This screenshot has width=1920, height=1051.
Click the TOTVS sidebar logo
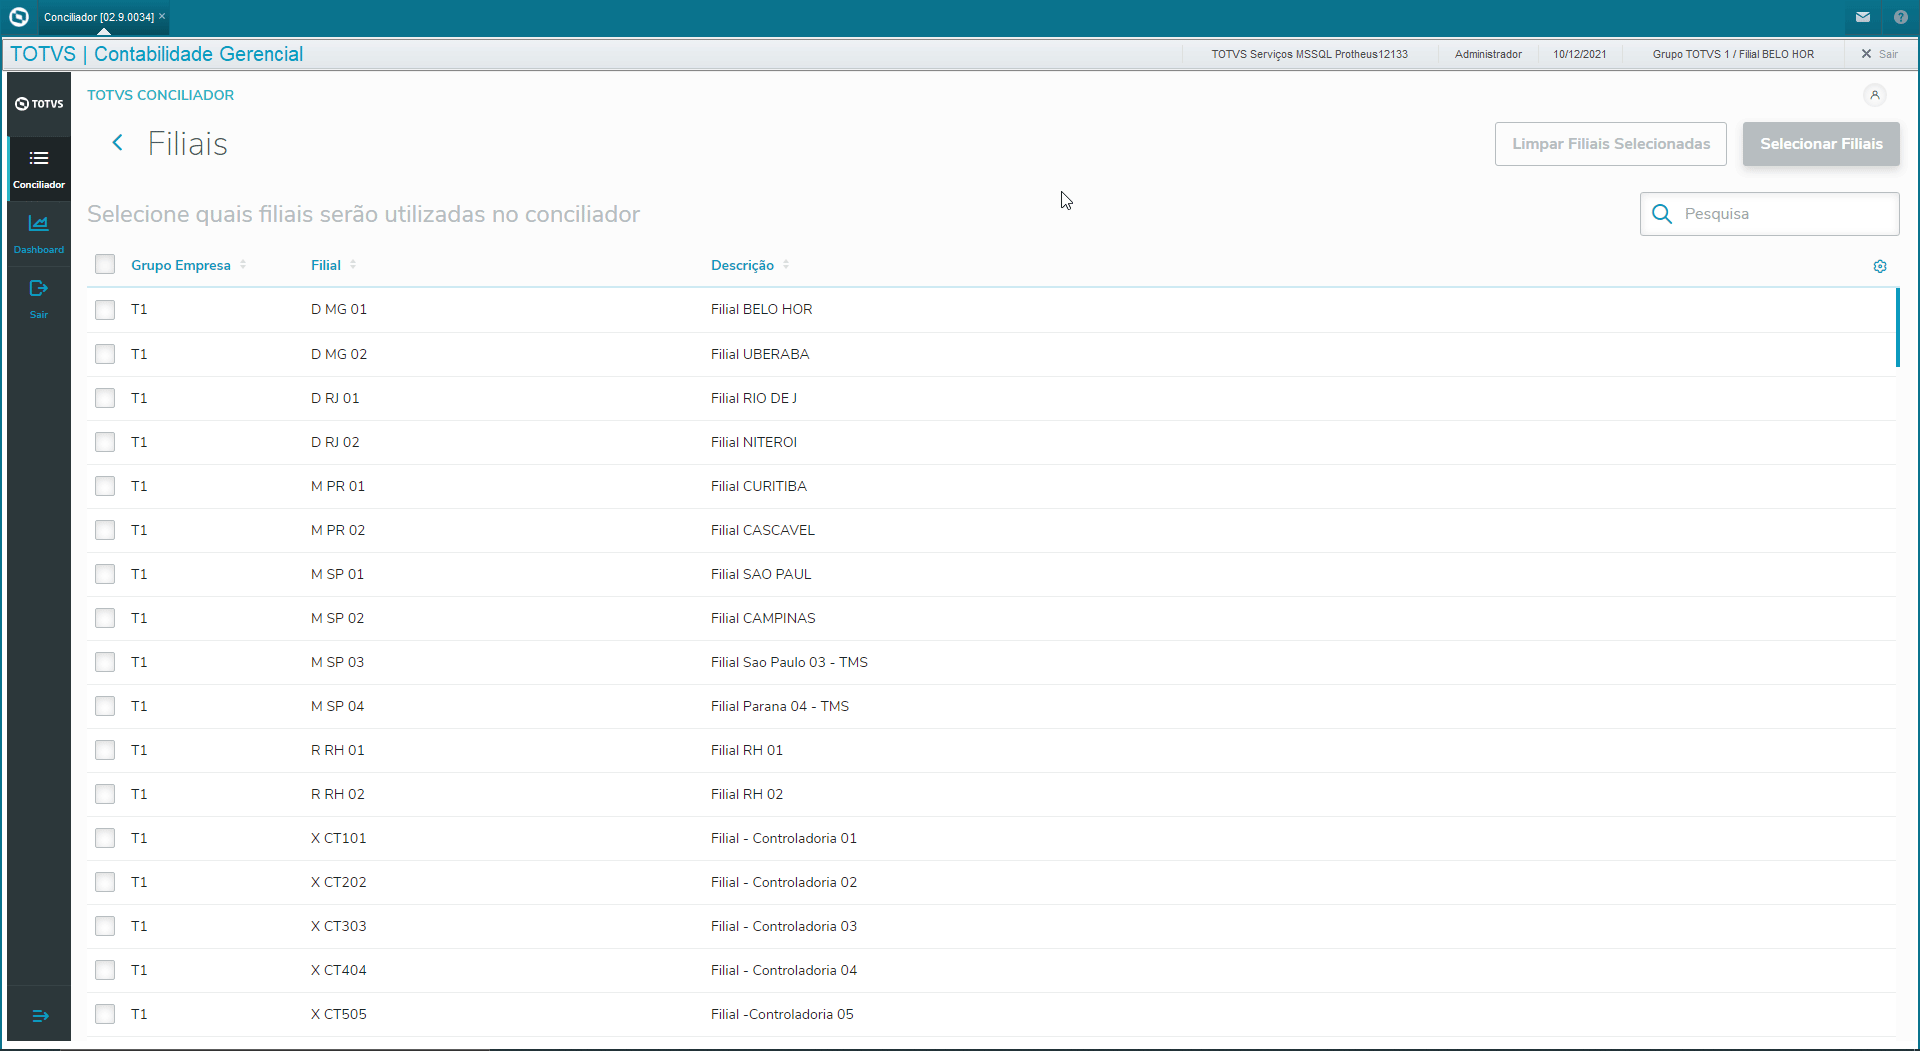click(x=39, y=104)
